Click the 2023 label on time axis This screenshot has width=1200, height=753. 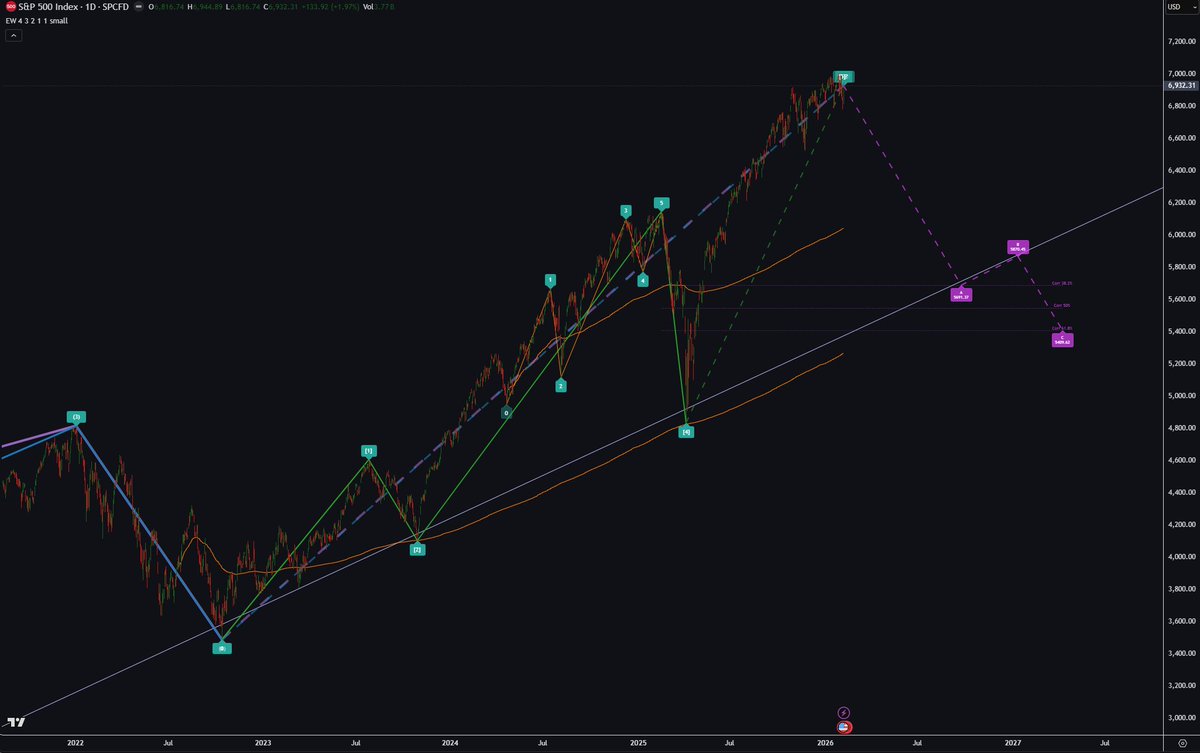coord(263,744)
